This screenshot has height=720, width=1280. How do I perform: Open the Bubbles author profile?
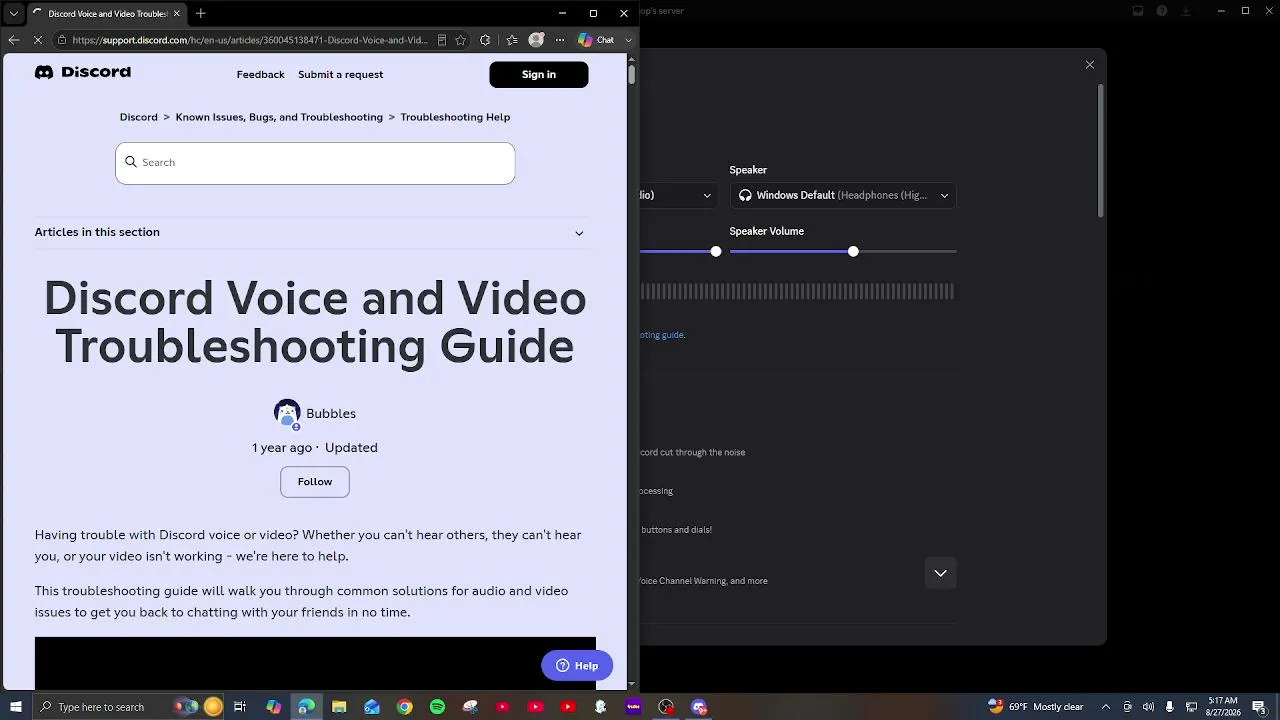click(331, 413)
